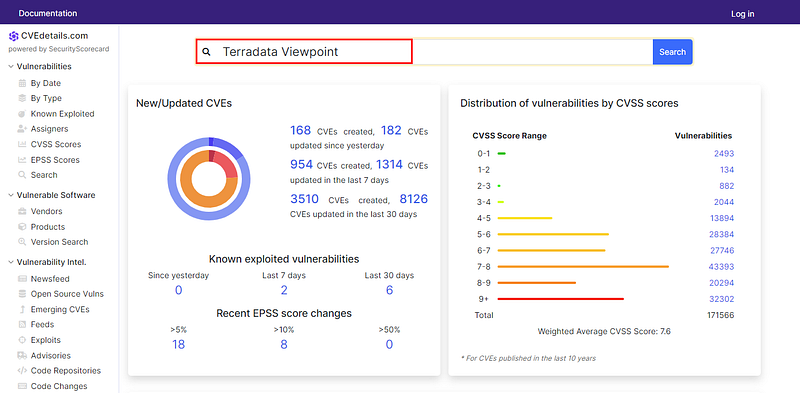Click the >10% EPSS change count 8

[x=284, y=345]
